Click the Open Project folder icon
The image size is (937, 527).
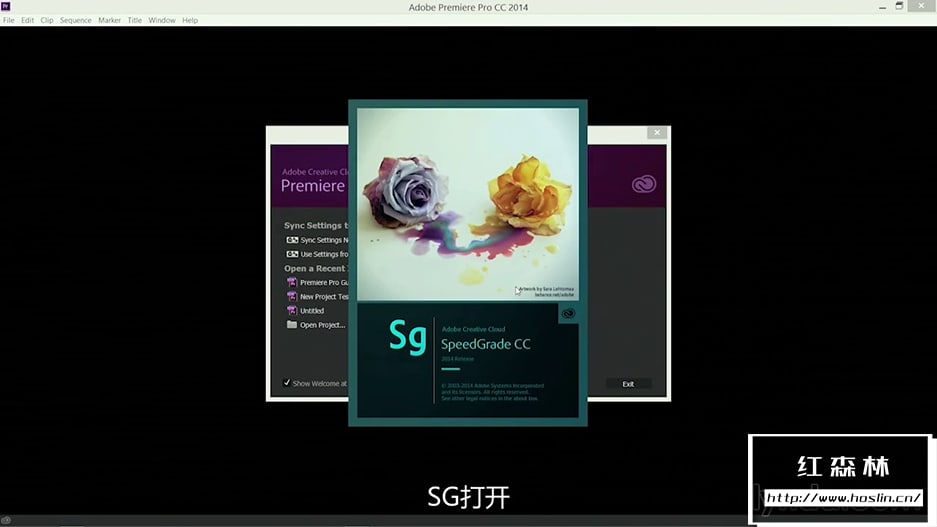(292, 325)
